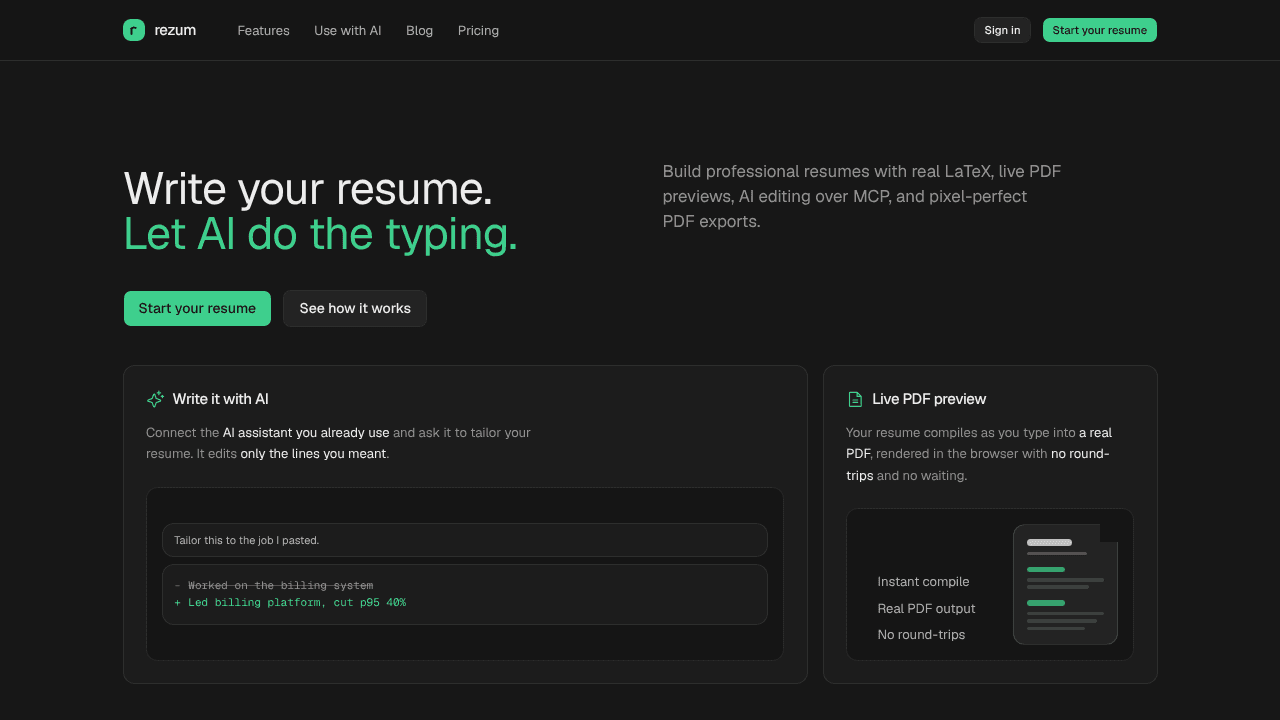1280x720 pixels.
Task: Click the Write it with AI heading
Action: pos(220,399)
